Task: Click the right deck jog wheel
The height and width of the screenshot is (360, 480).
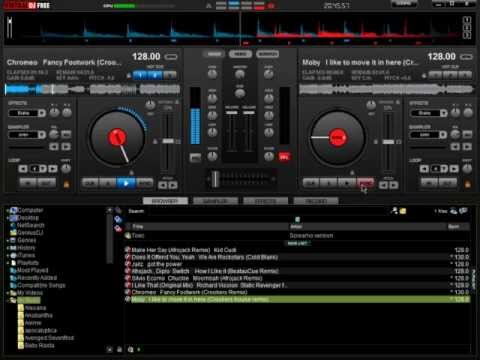Action: [x=338, y=138]
